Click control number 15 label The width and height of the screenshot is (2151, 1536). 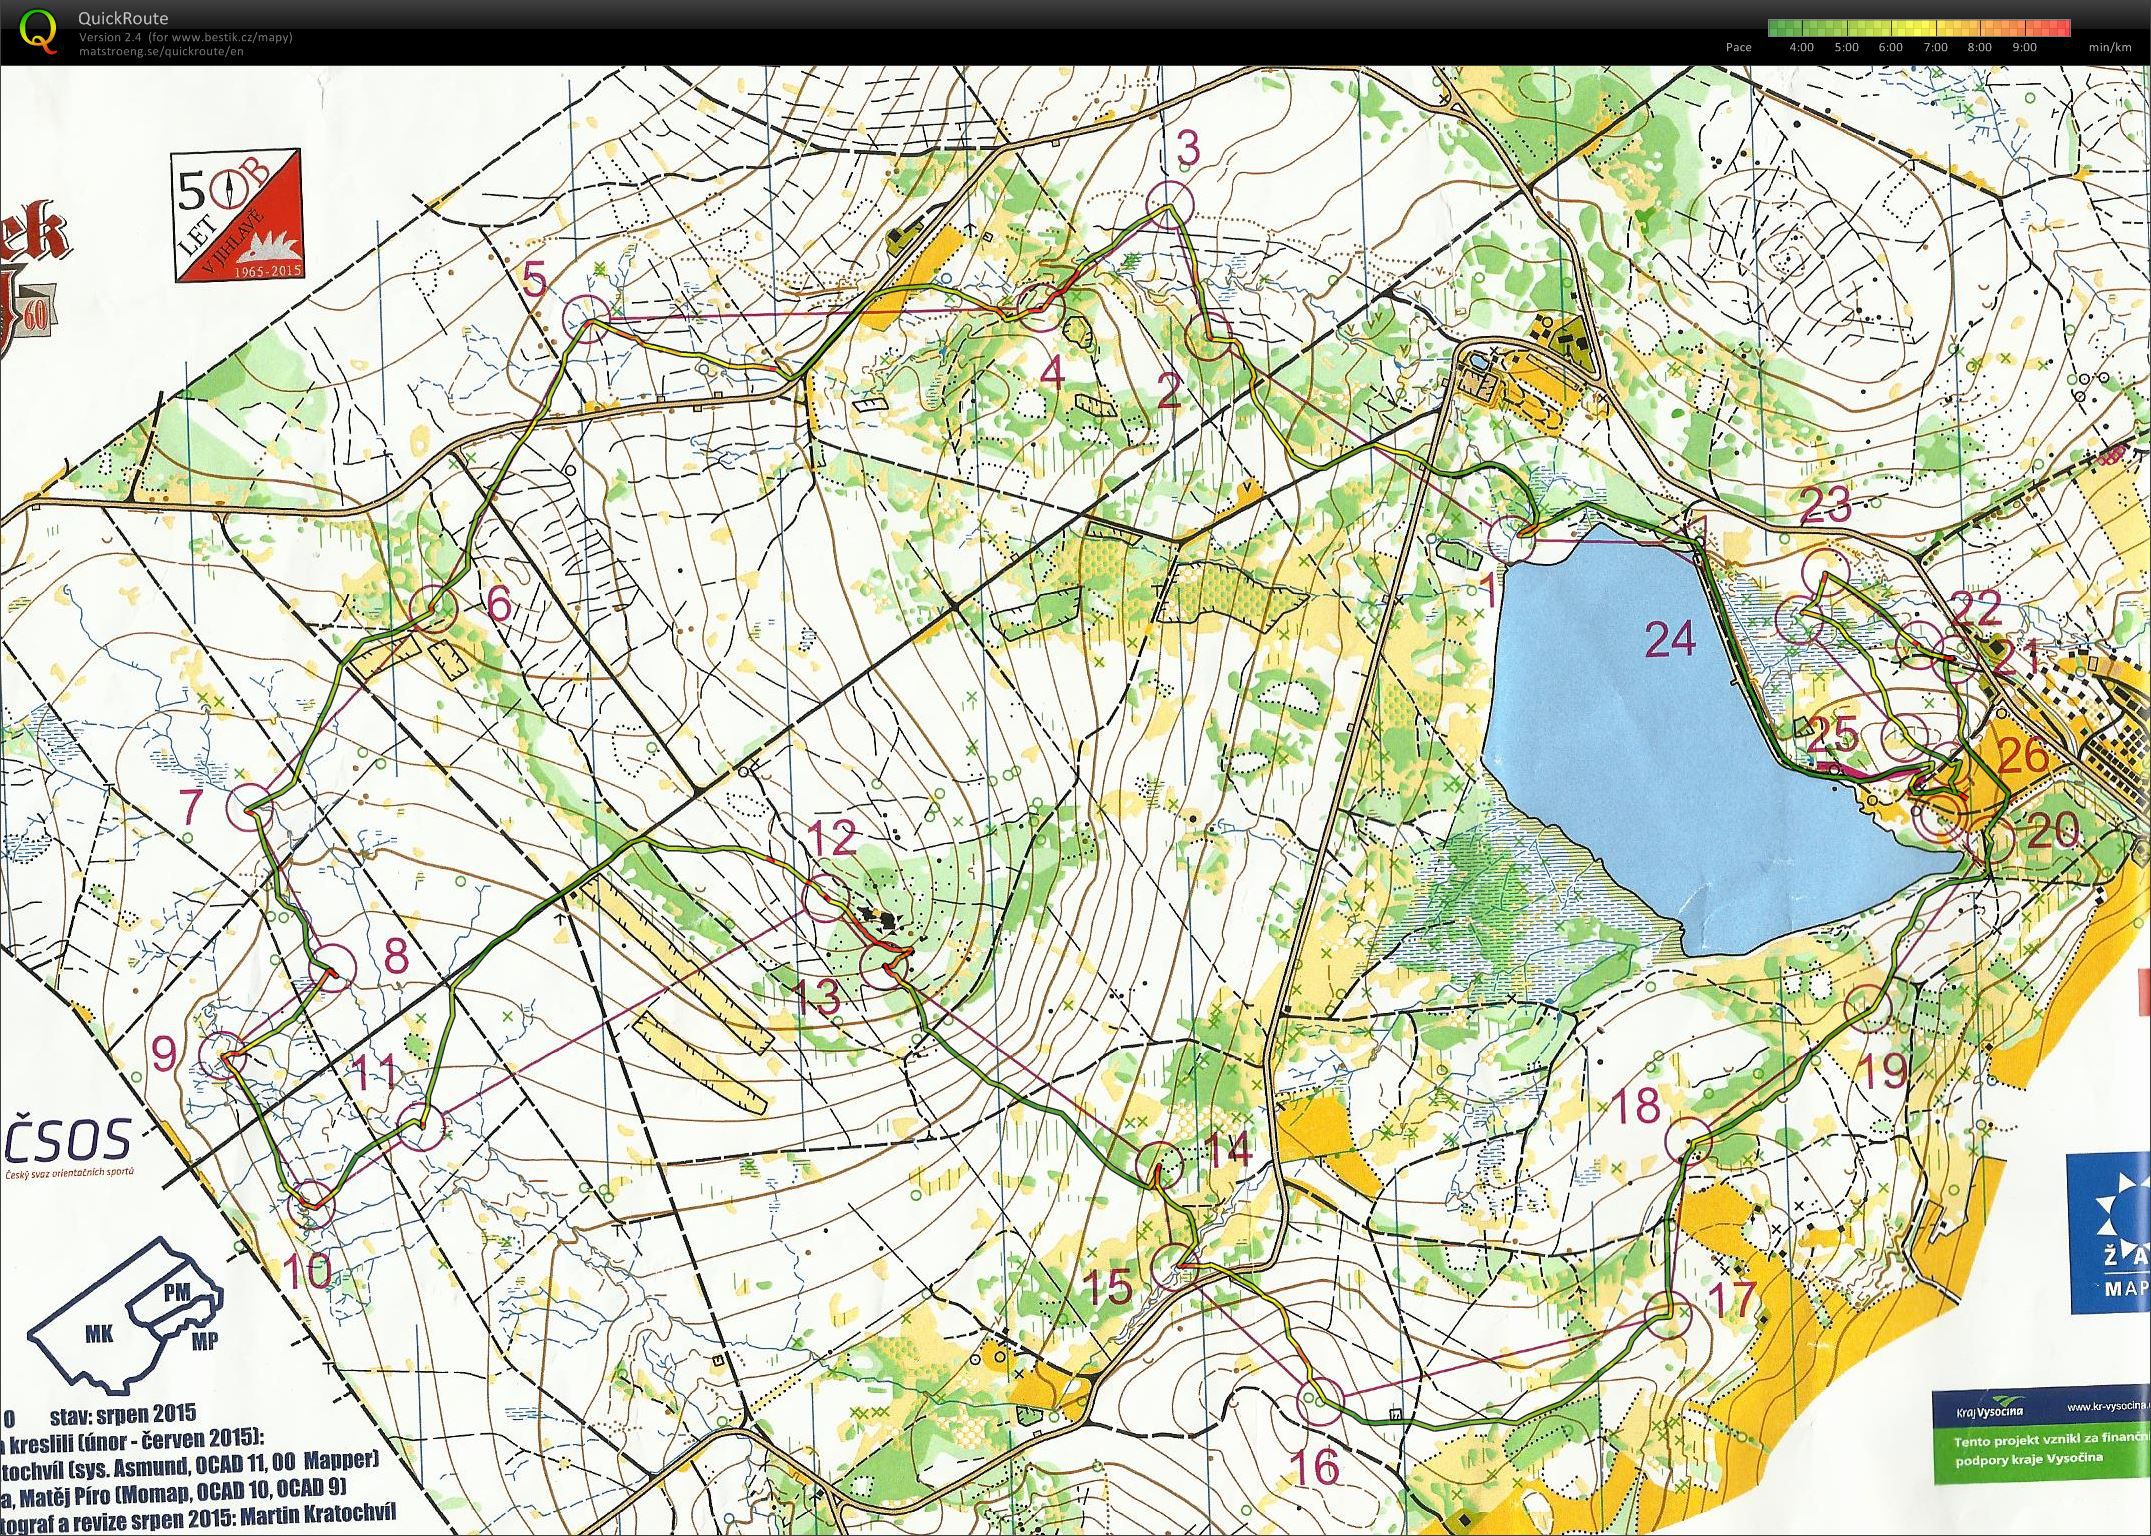[1108, 1287]
